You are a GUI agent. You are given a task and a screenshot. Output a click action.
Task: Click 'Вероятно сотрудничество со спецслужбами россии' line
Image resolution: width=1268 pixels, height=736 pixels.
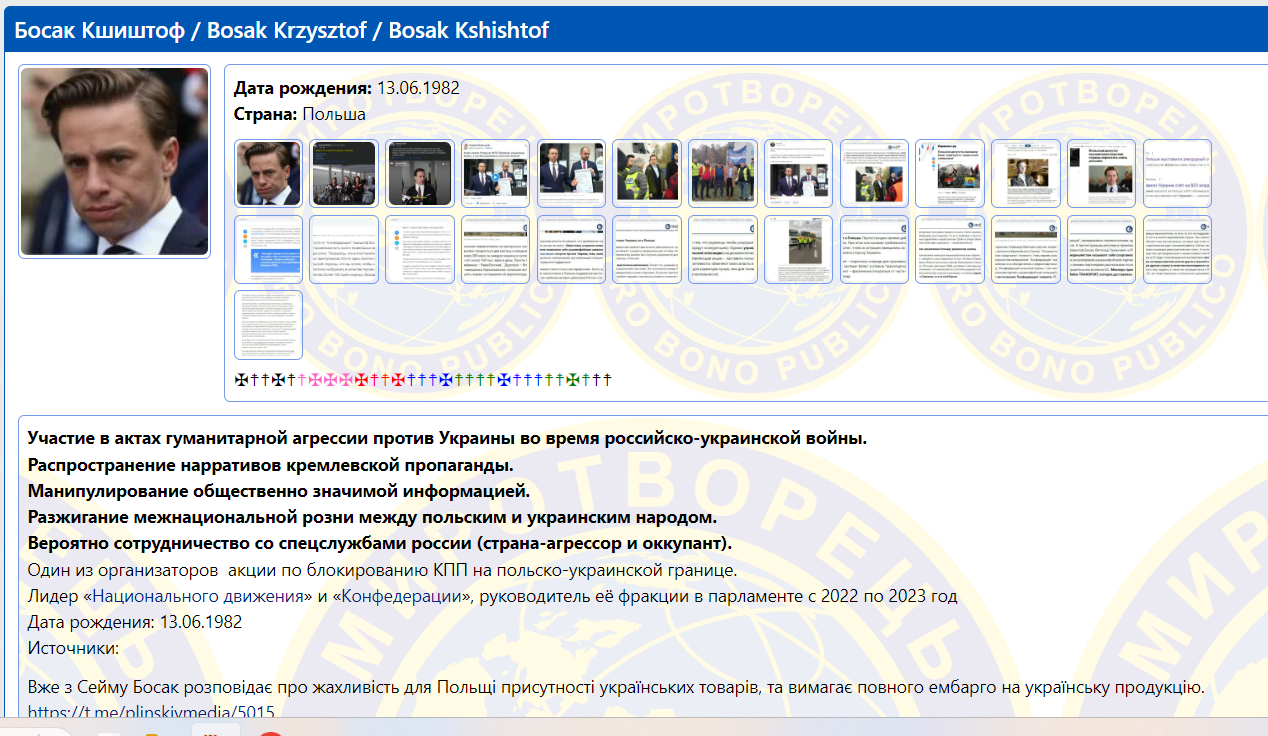(380, 543)
